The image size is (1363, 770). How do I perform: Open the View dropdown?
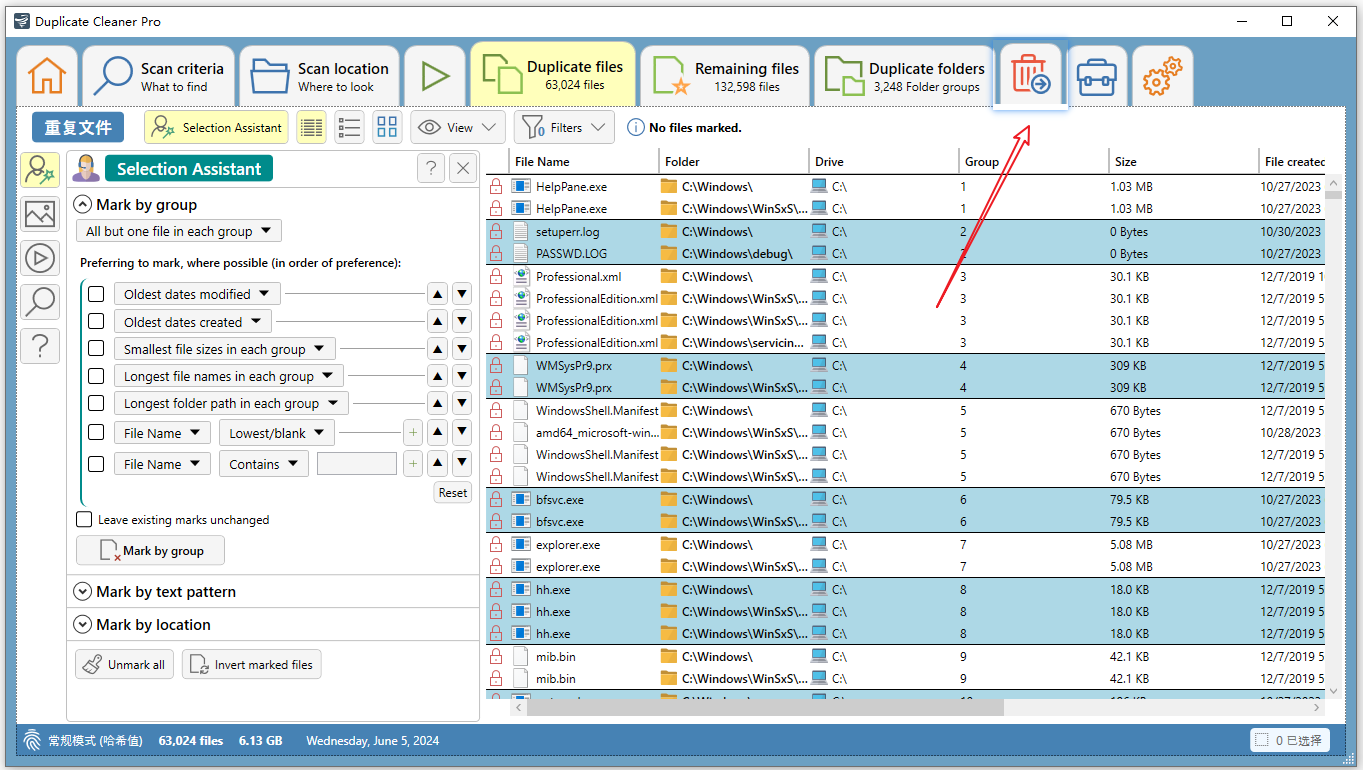[458, 128]
